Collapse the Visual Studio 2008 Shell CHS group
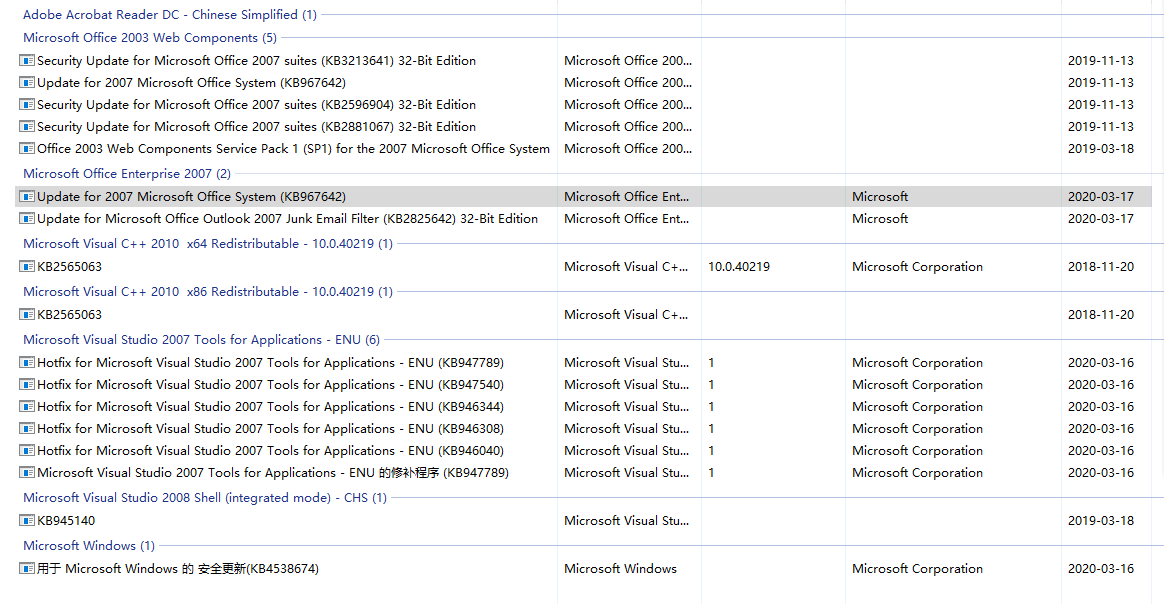This screenshot has height=604, width=1164. tap(205, 498)
